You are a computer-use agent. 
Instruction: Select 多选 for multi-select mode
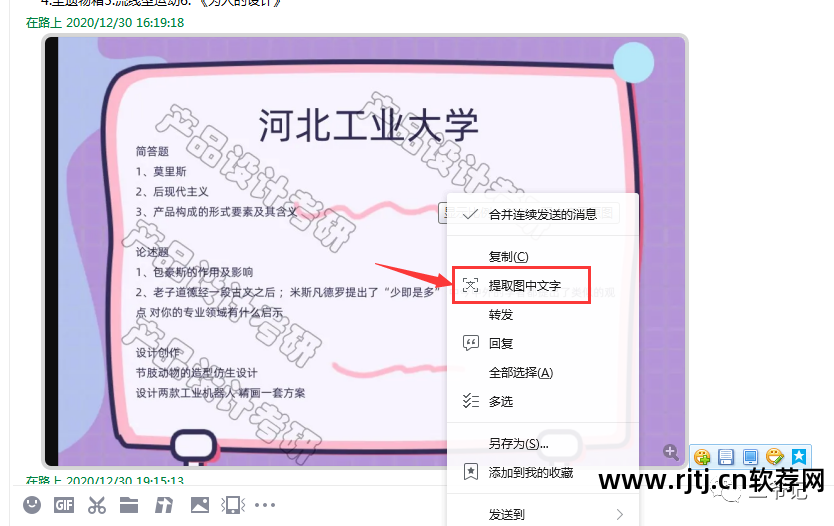point(543,401)
